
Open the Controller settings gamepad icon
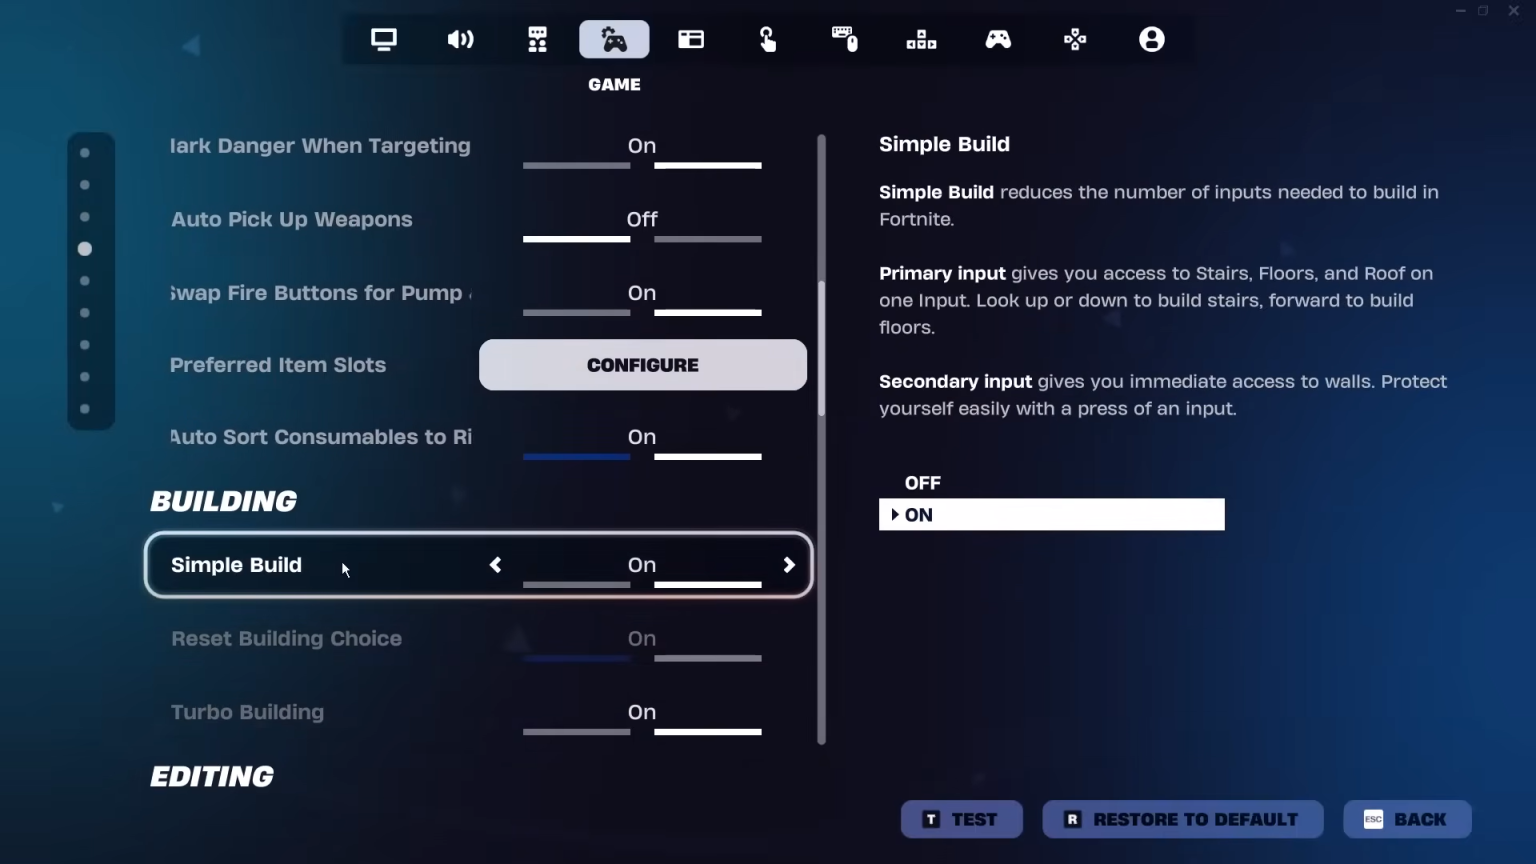click(x=998, y=39)
